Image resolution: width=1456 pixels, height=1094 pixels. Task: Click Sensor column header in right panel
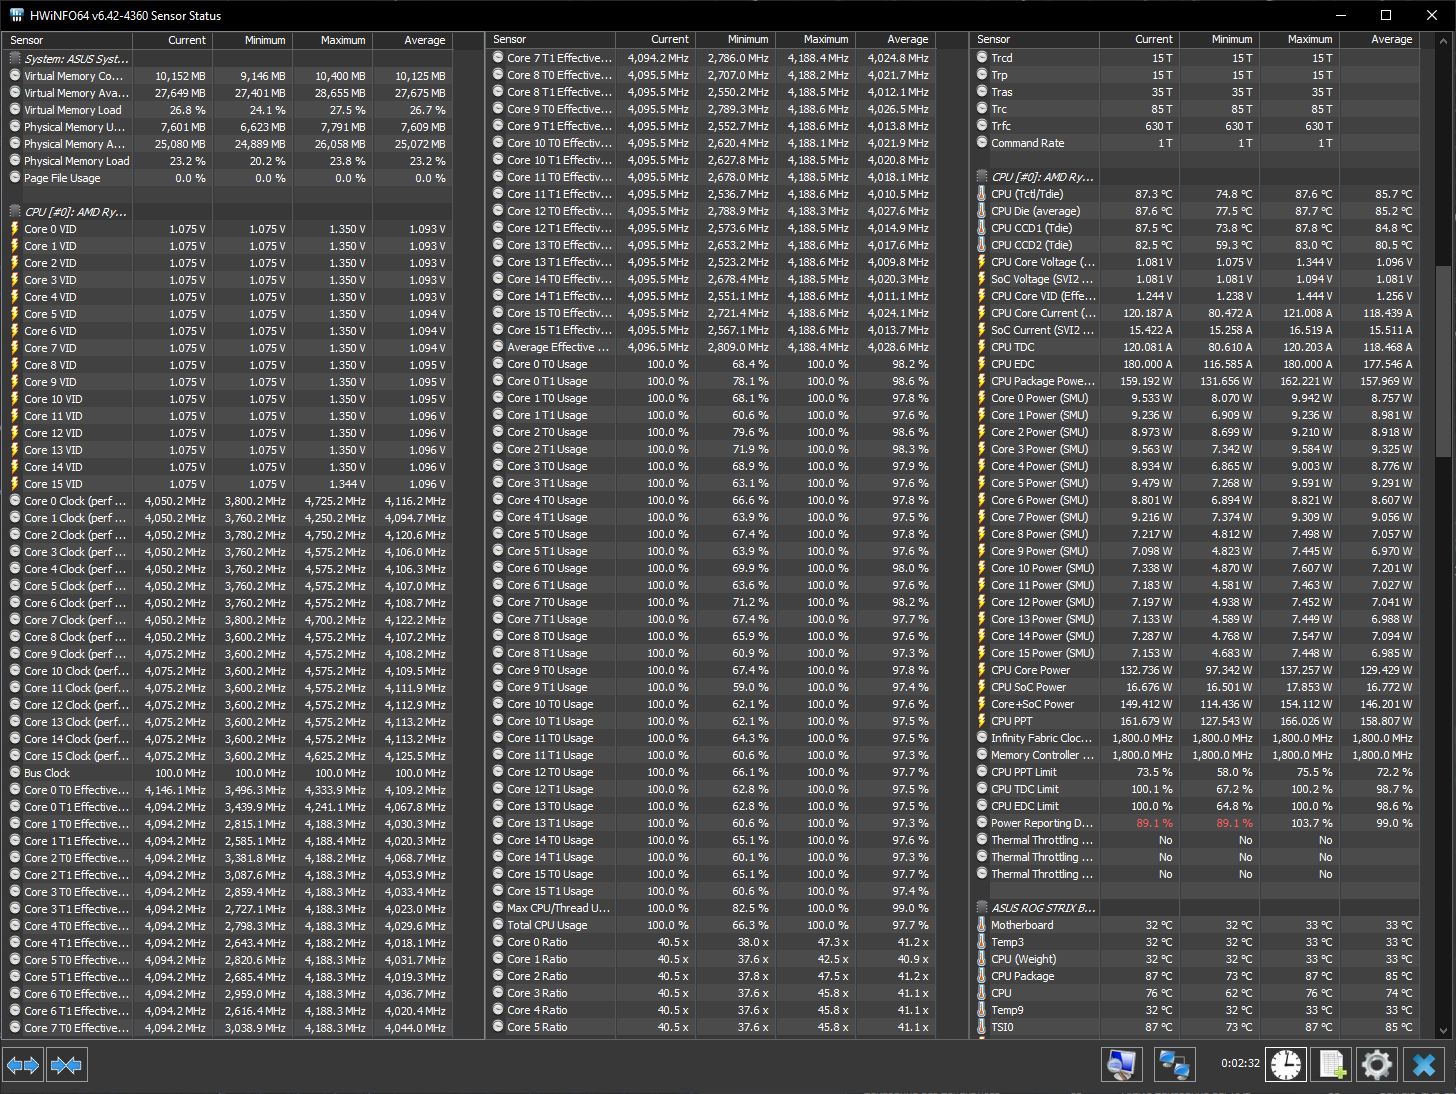pyautogui.click(x=1035, y=39)
